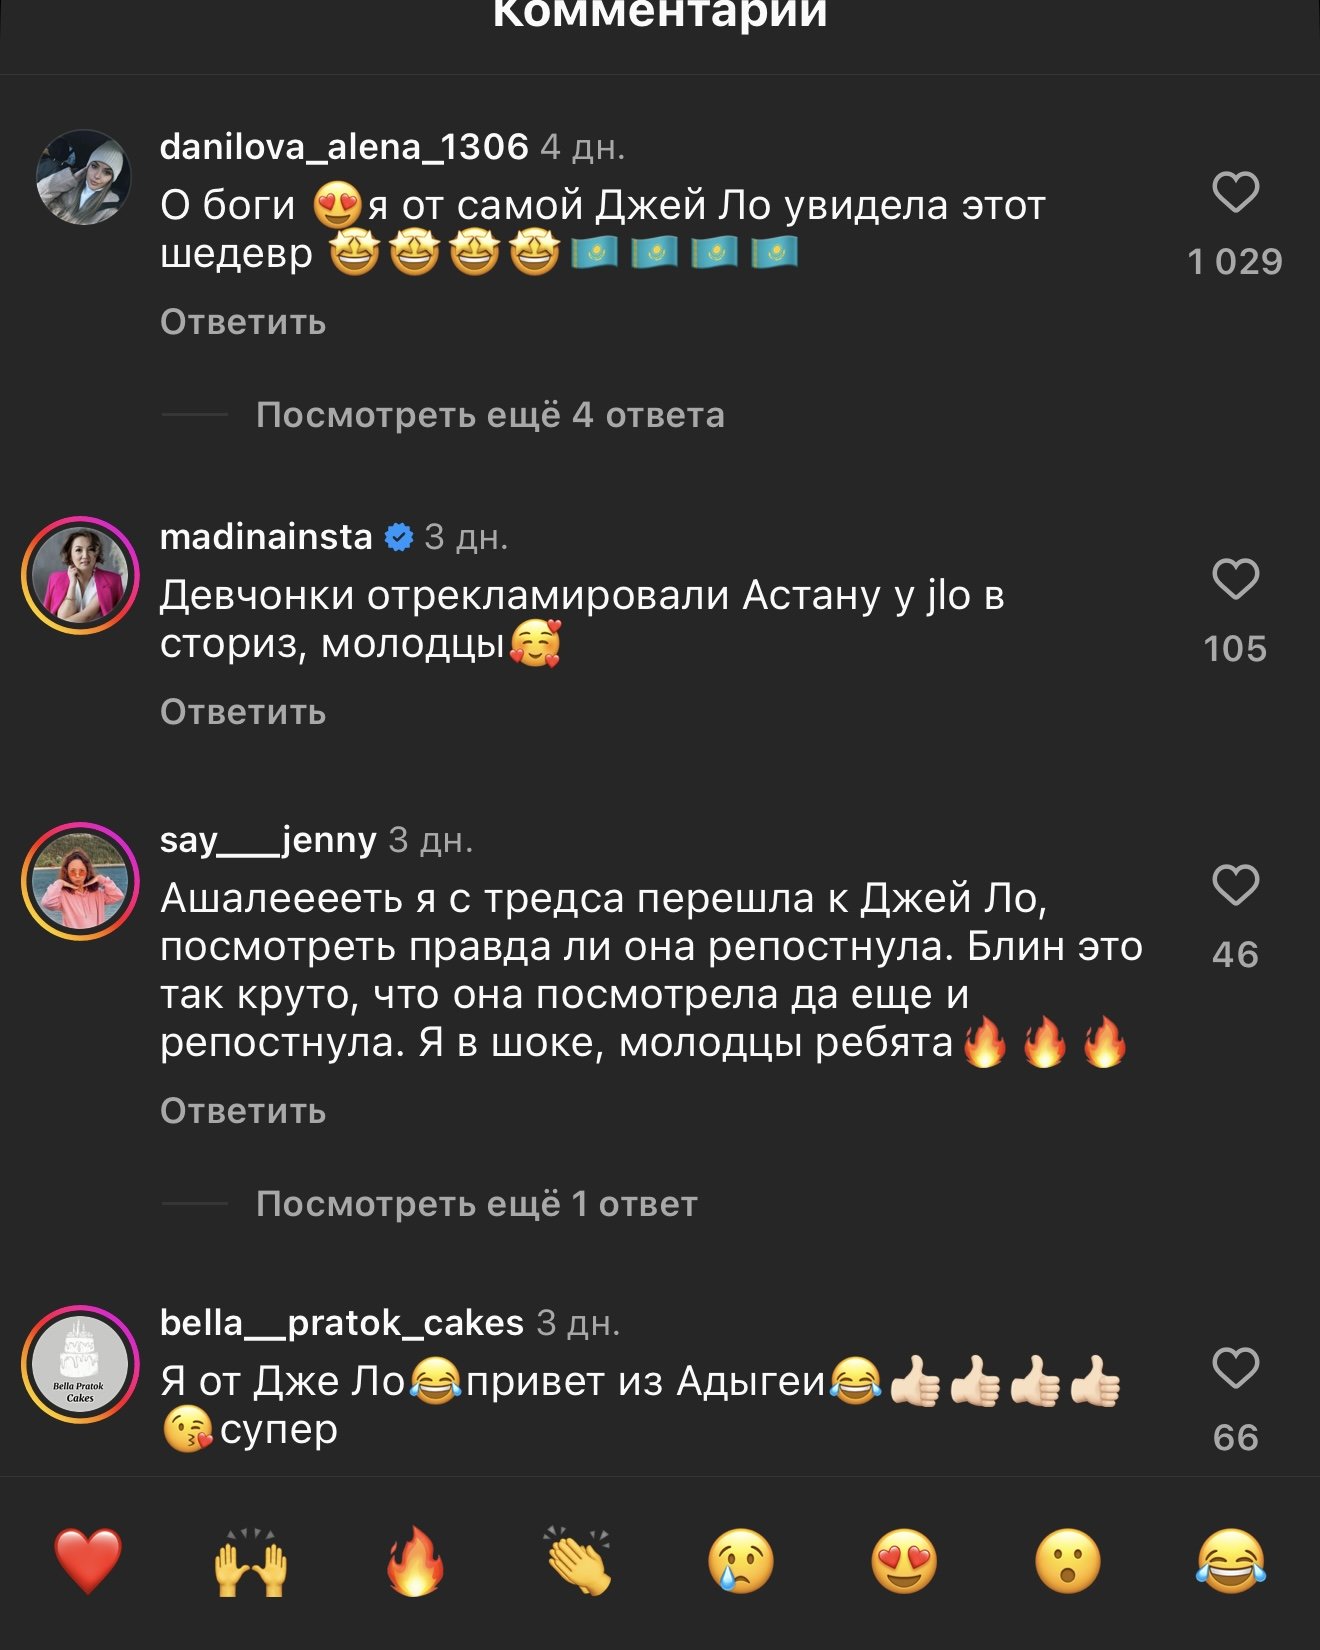Open say___jenny's story avatar

(80, 881)
